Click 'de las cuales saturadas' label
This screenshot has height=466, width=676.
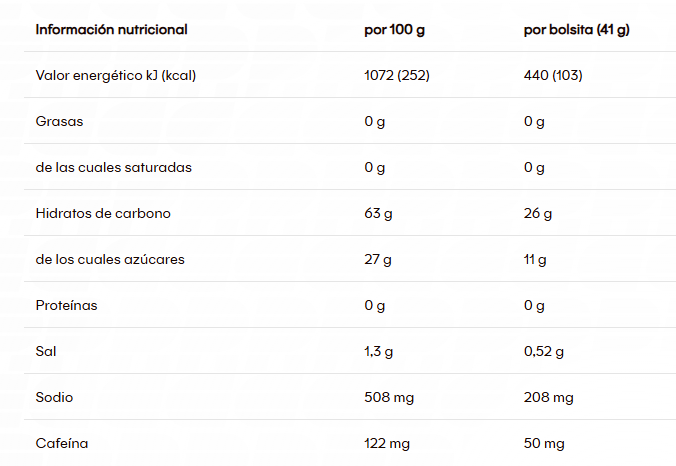tap(113, 168)
